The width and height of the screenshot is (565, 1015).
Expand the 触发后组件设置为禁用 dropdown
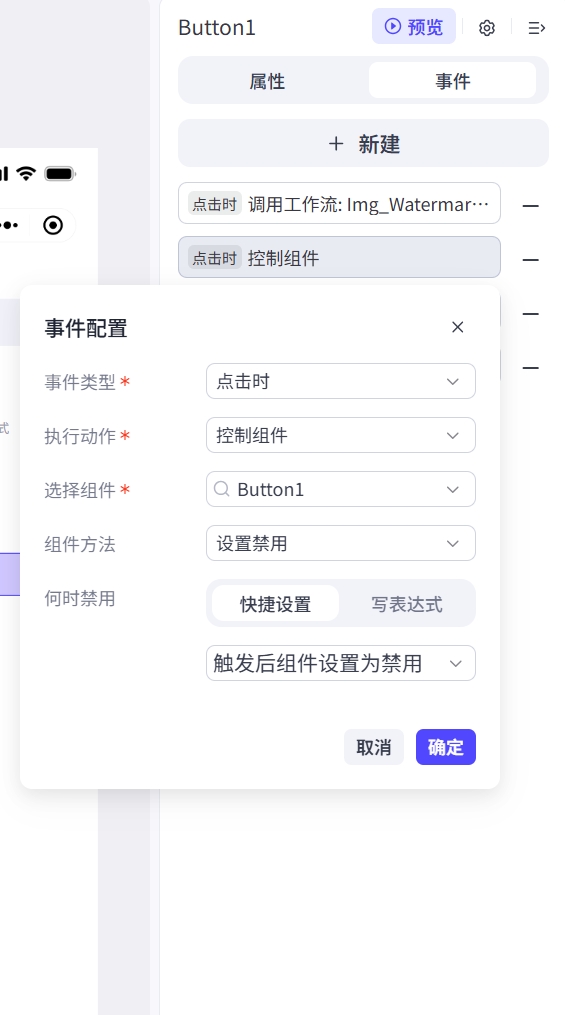click(x=341, y=663)
